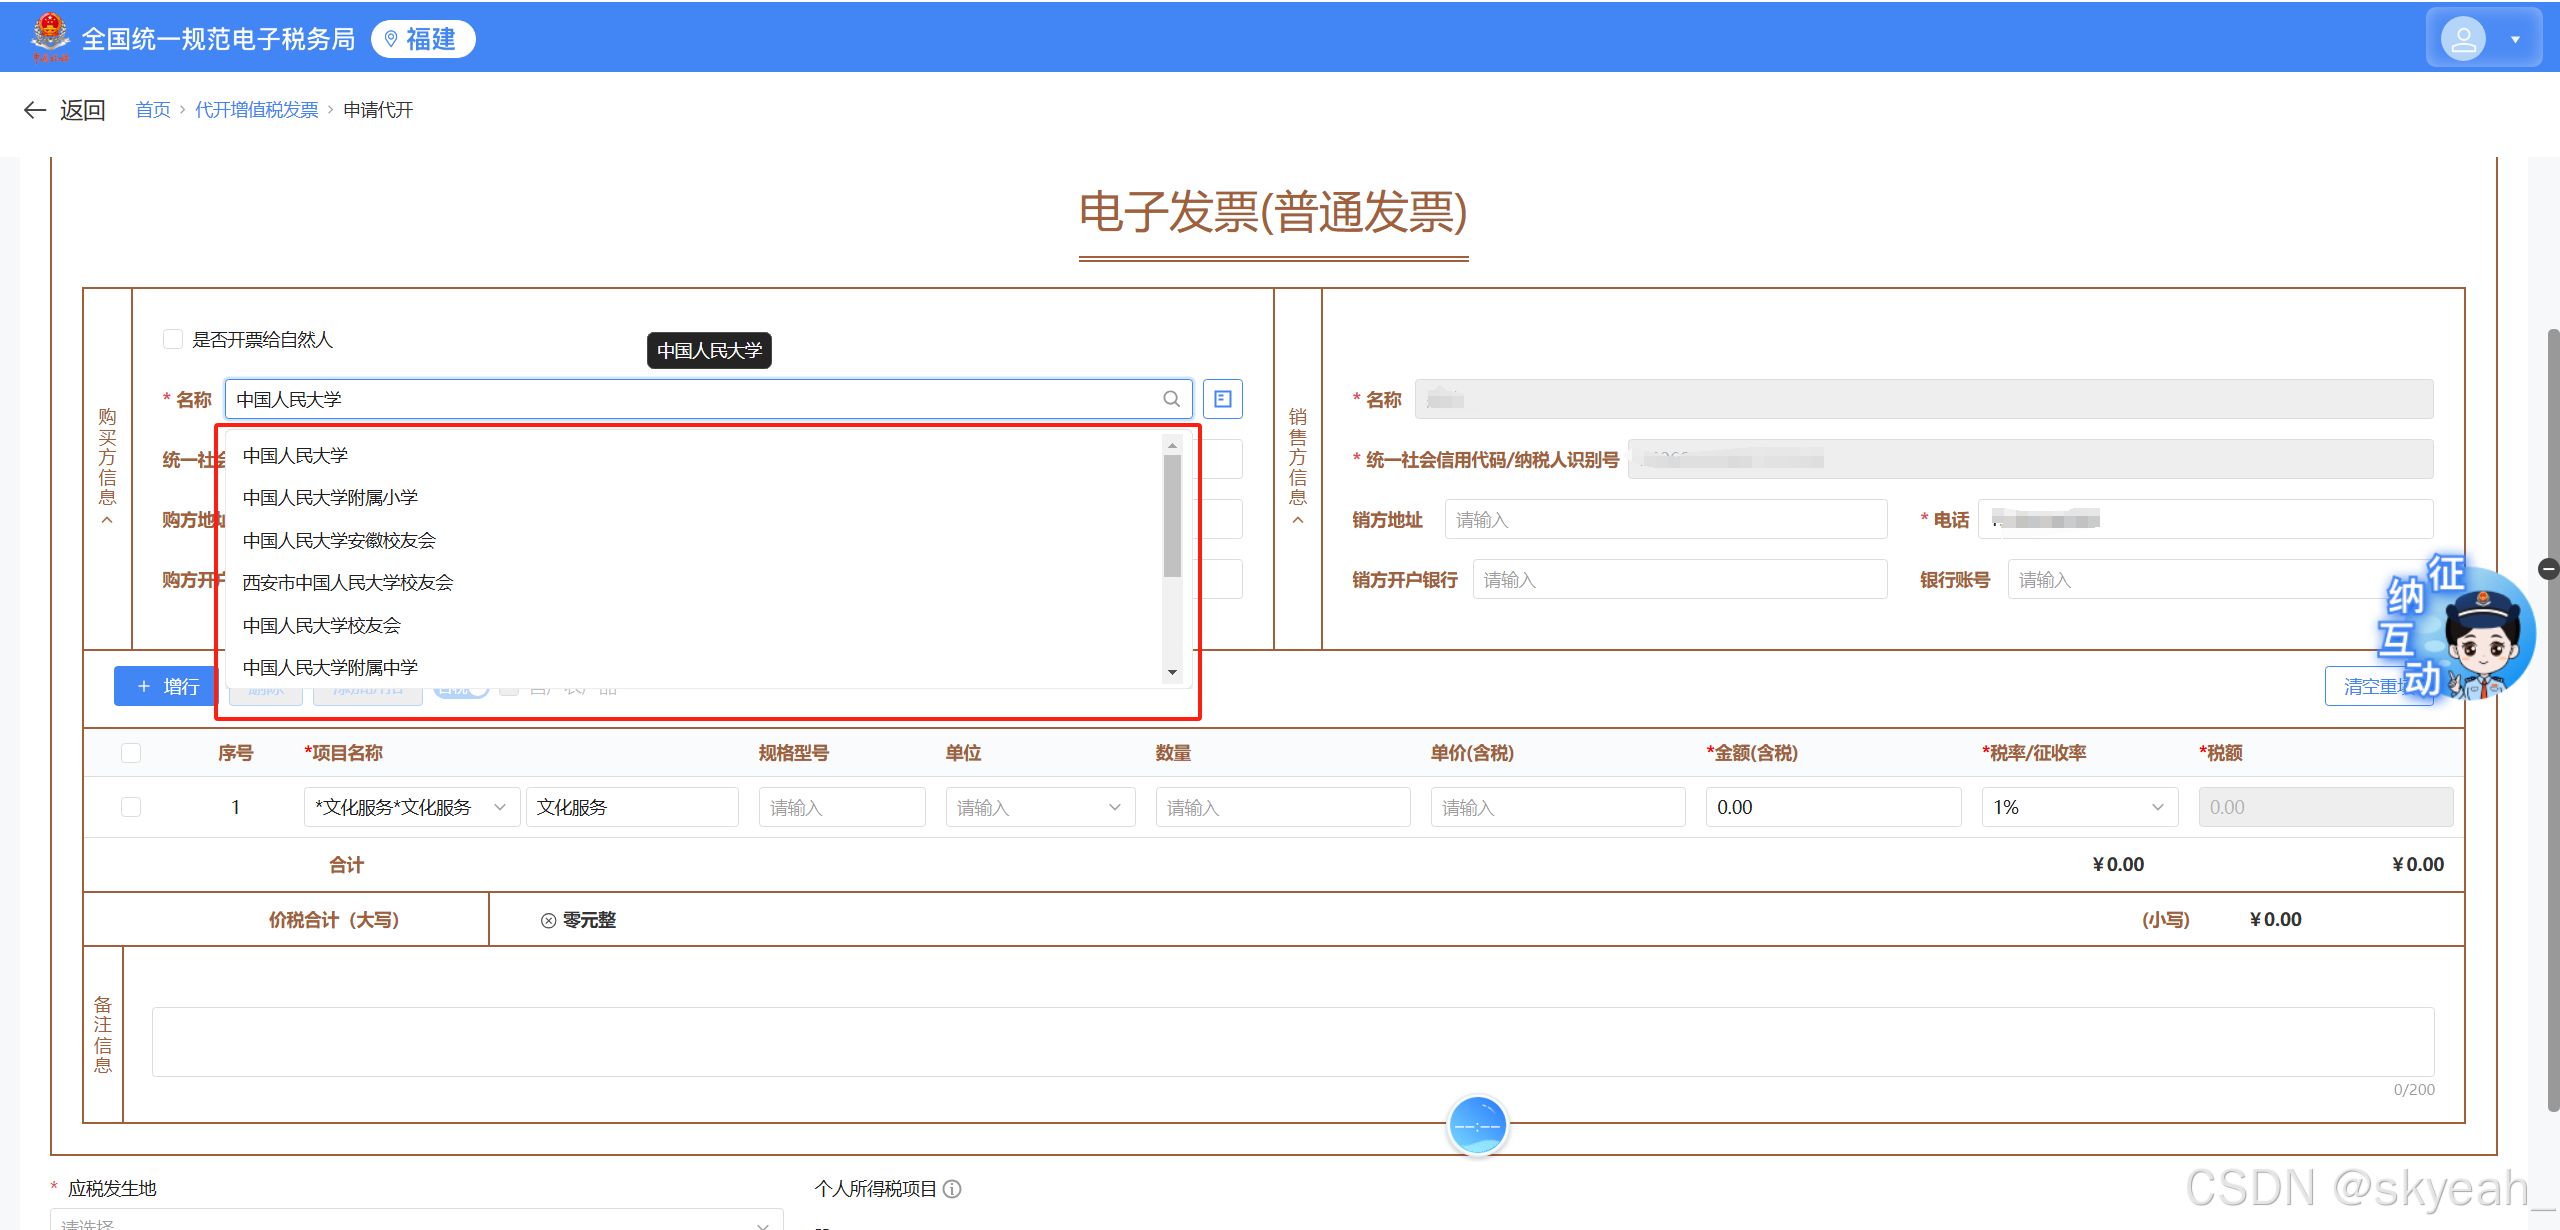Click the search magnifier in name field

click(x=1171, y=399)
